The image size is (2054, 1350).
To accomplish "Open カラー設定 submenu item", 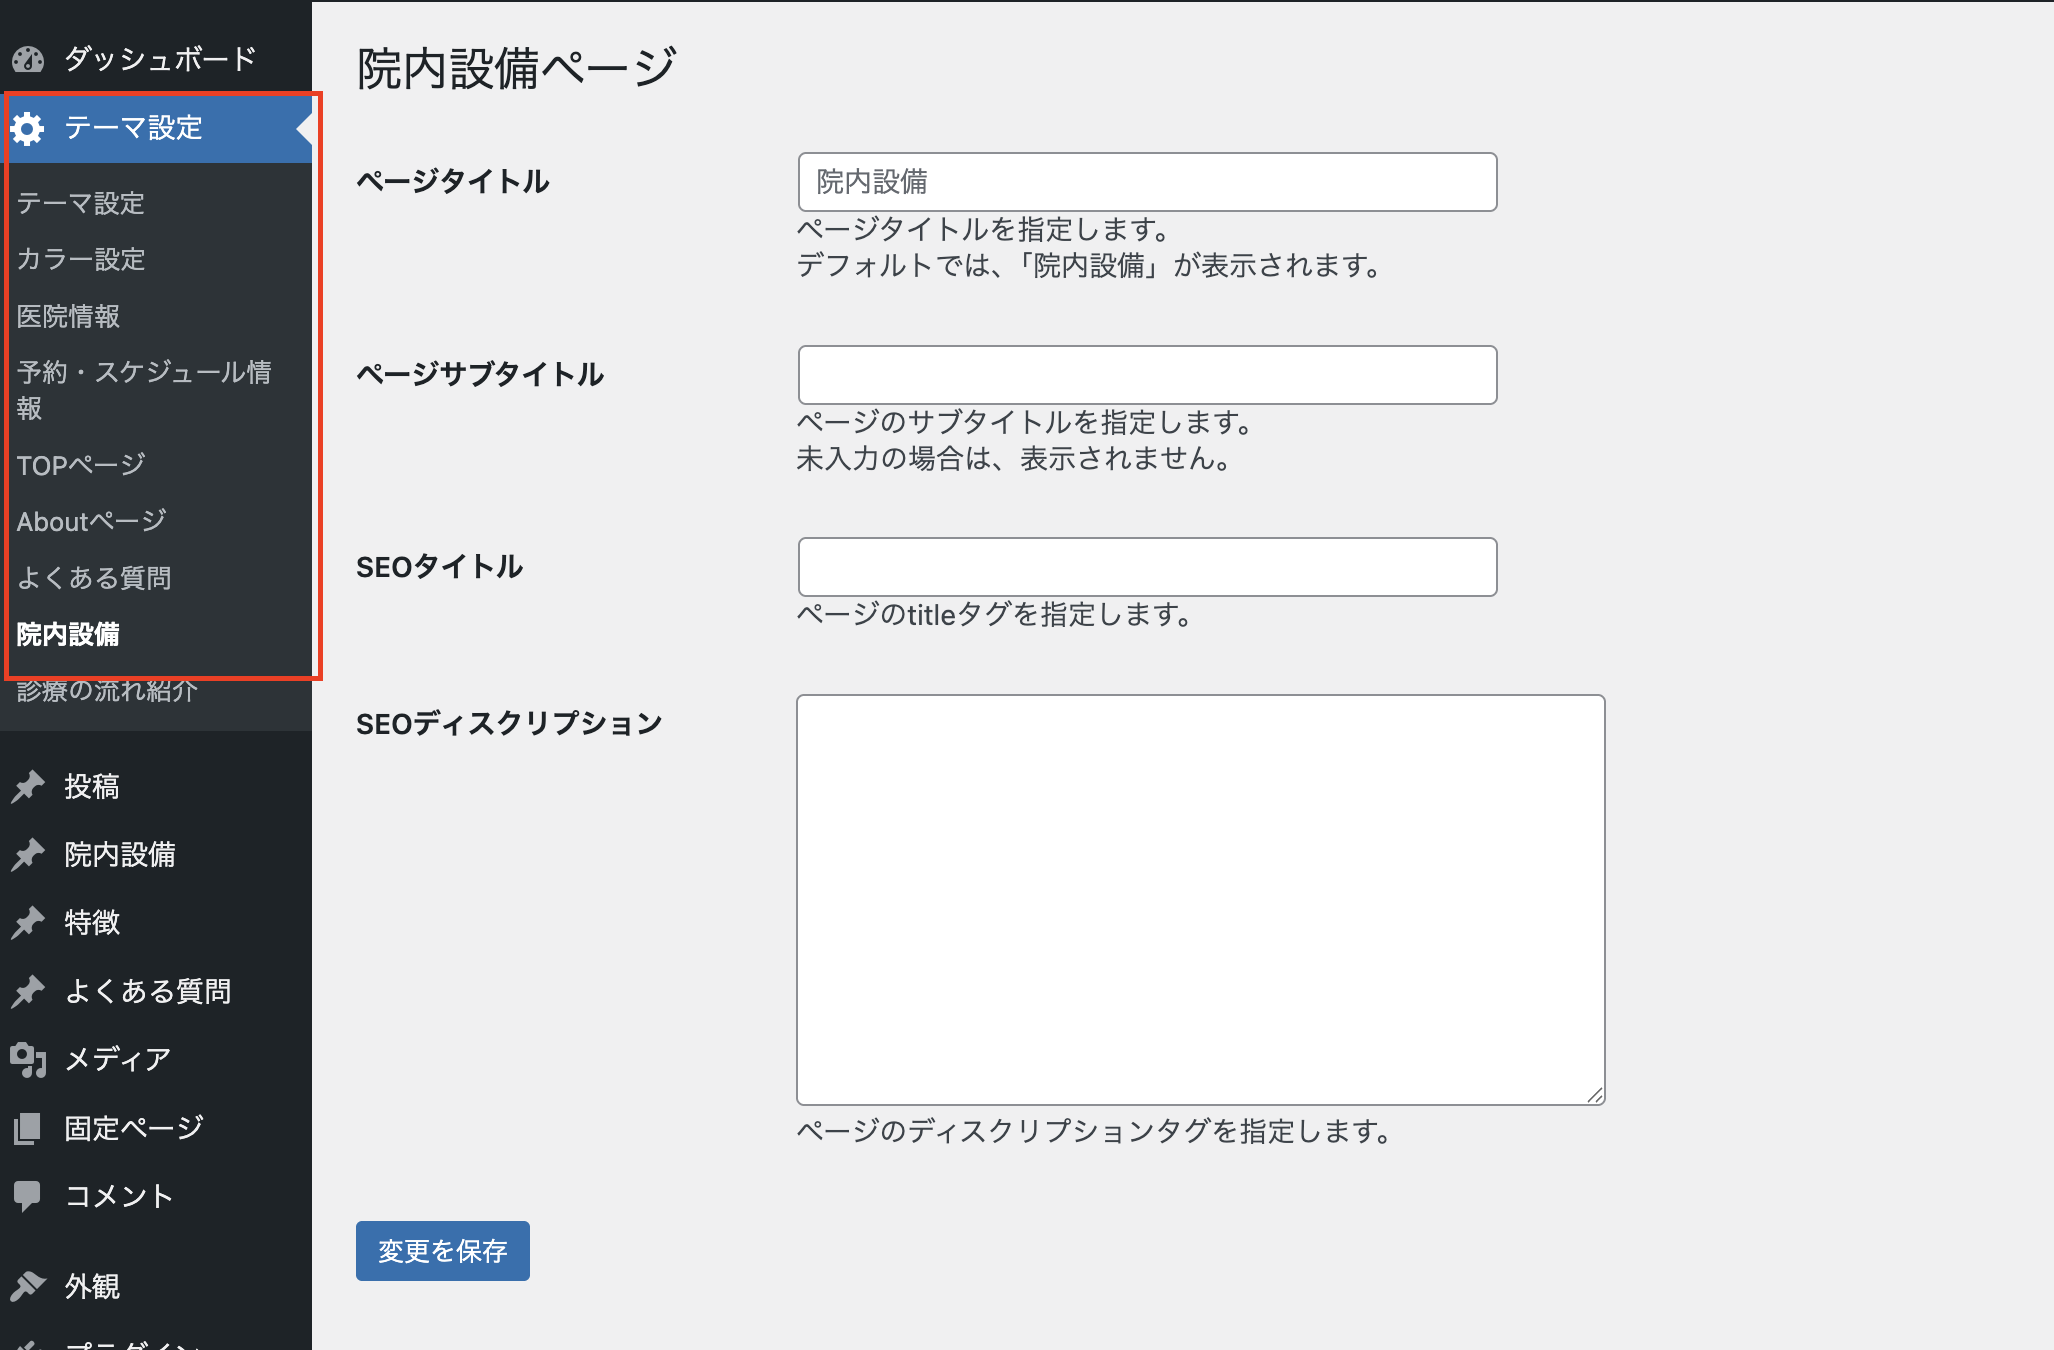I will click(81, 260).
